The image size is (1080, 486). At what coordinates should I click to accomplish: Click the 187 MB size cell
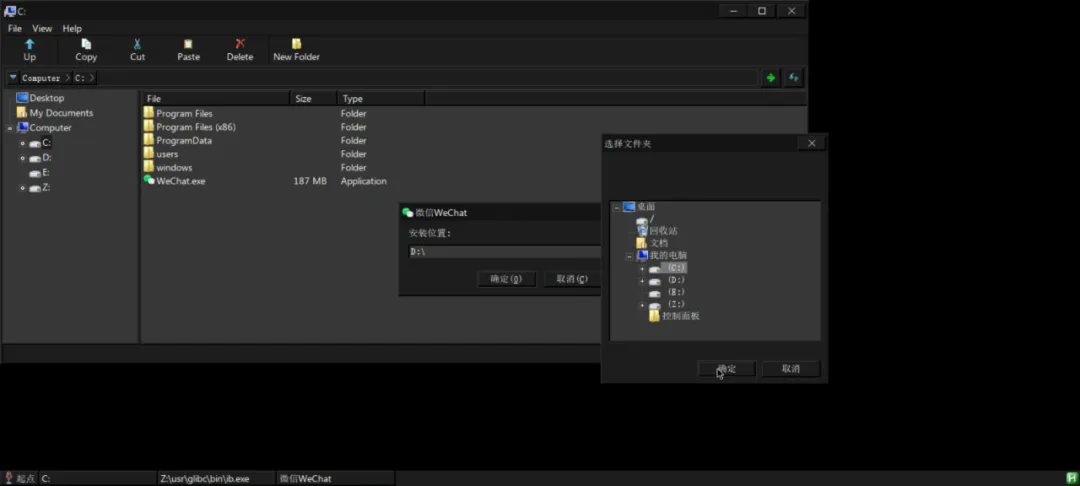[310, 181]
